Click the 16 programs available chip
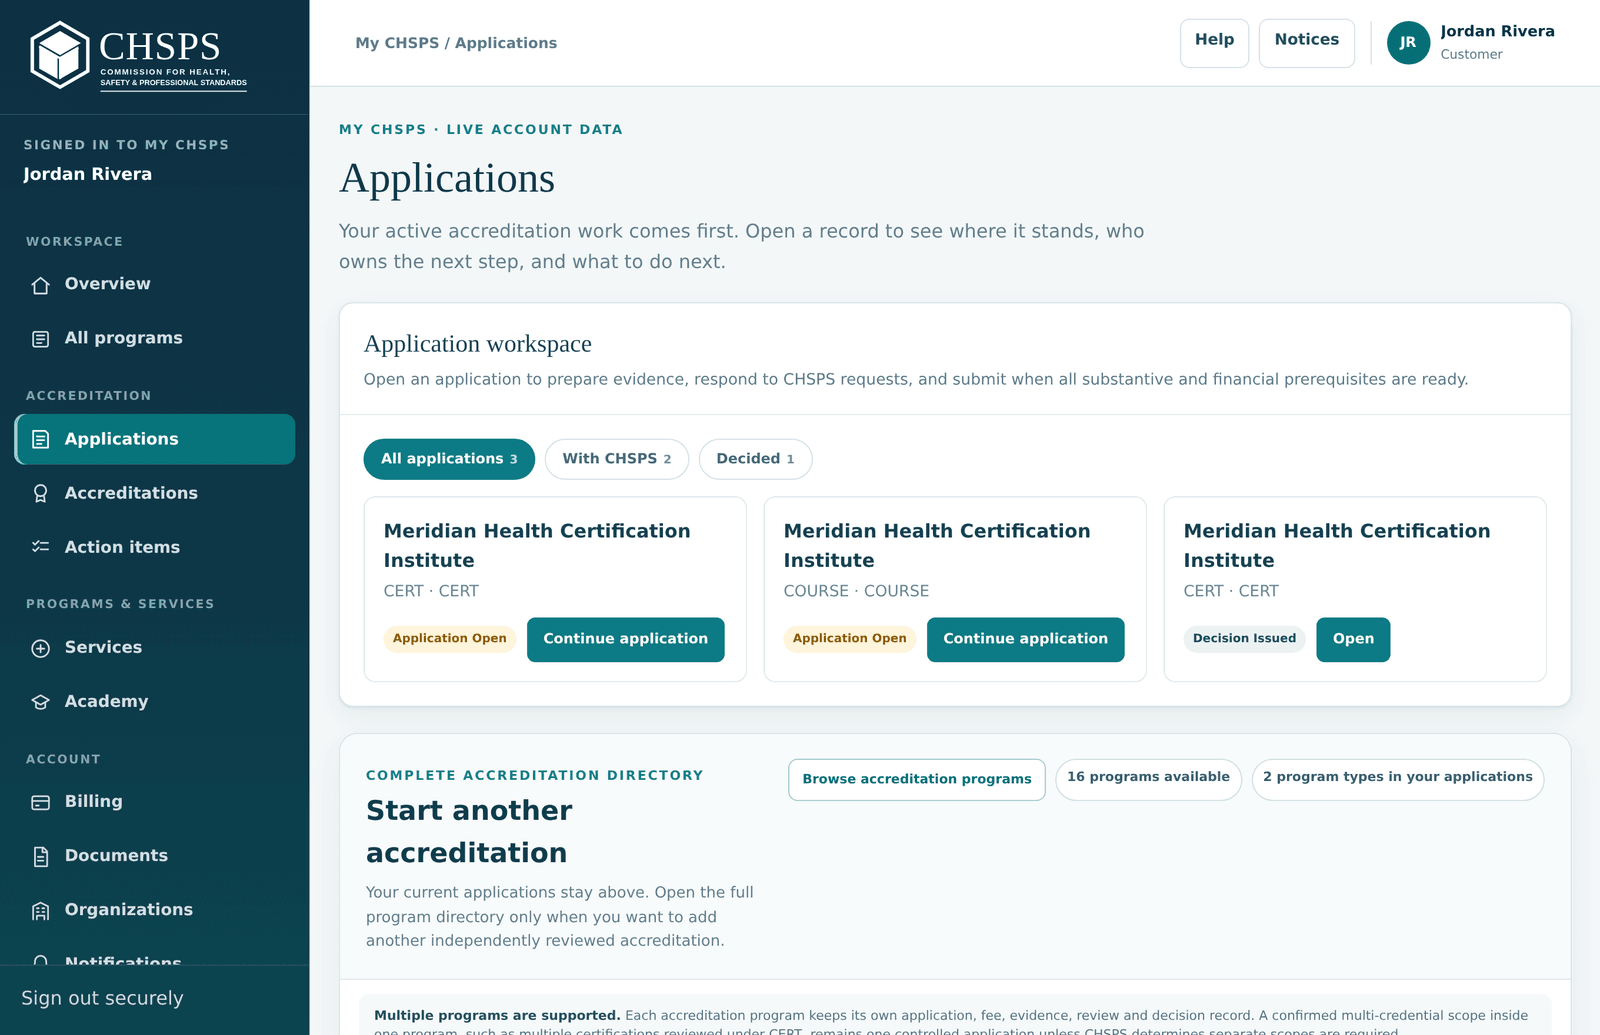Viewport: 1600px width, 1035px height. tap(1148, 779)
